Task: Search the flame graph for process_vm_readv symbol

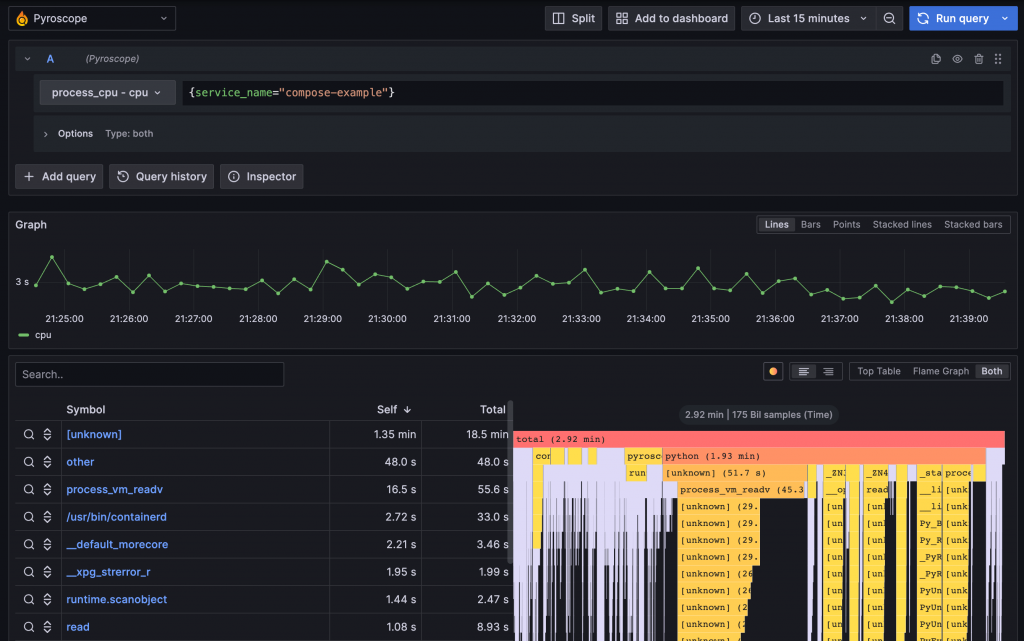Action: click(31, 489)
